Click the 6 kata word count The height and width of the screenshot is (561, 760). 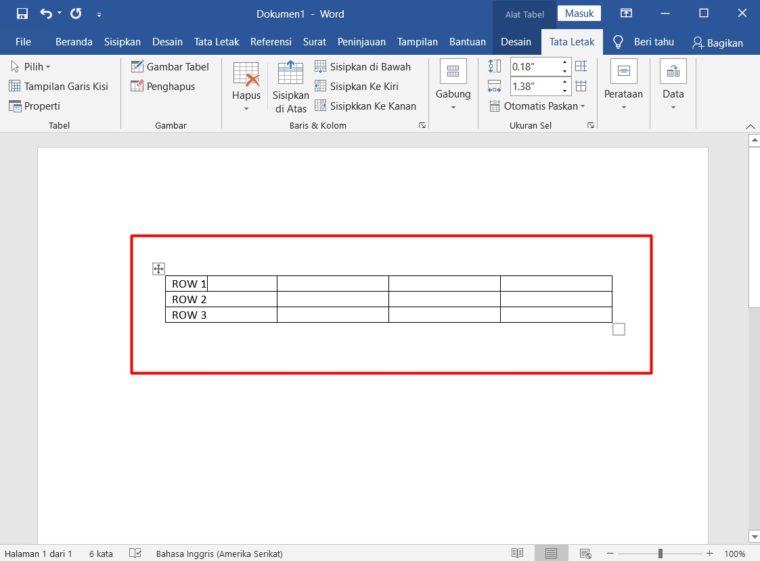click(x=101, y=553)
